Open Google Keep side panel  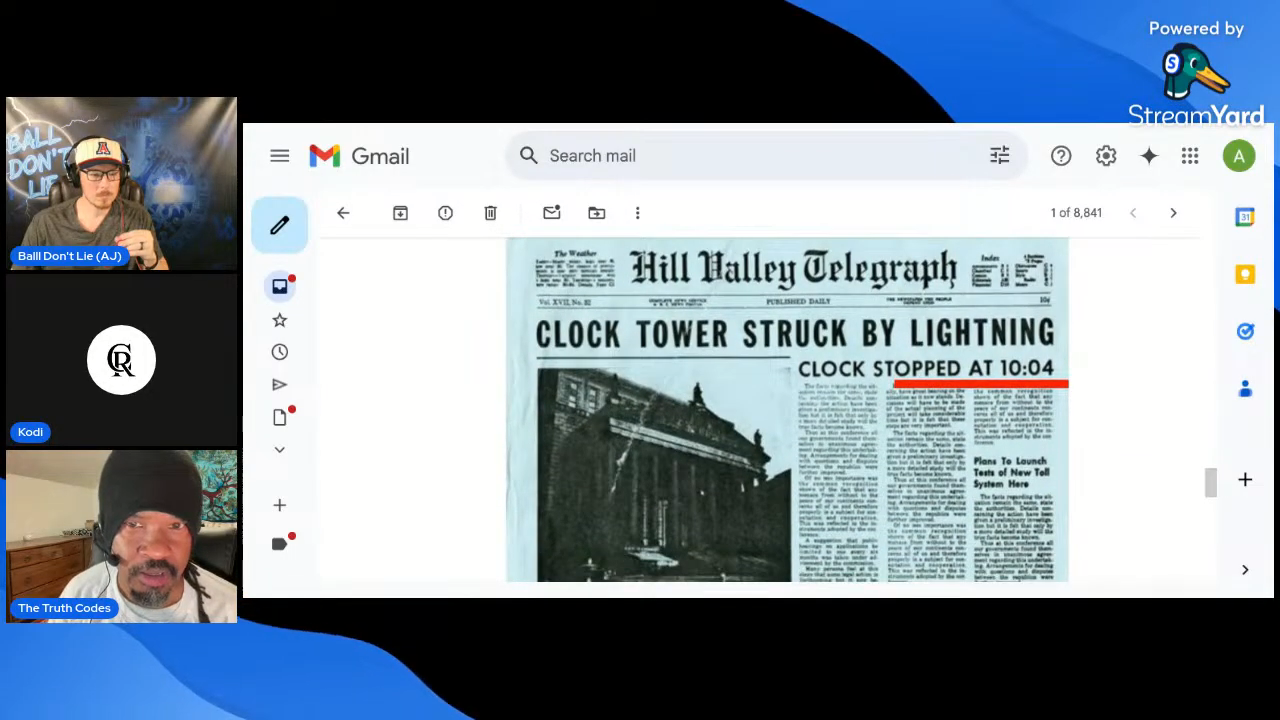[x=1245, y=274]
